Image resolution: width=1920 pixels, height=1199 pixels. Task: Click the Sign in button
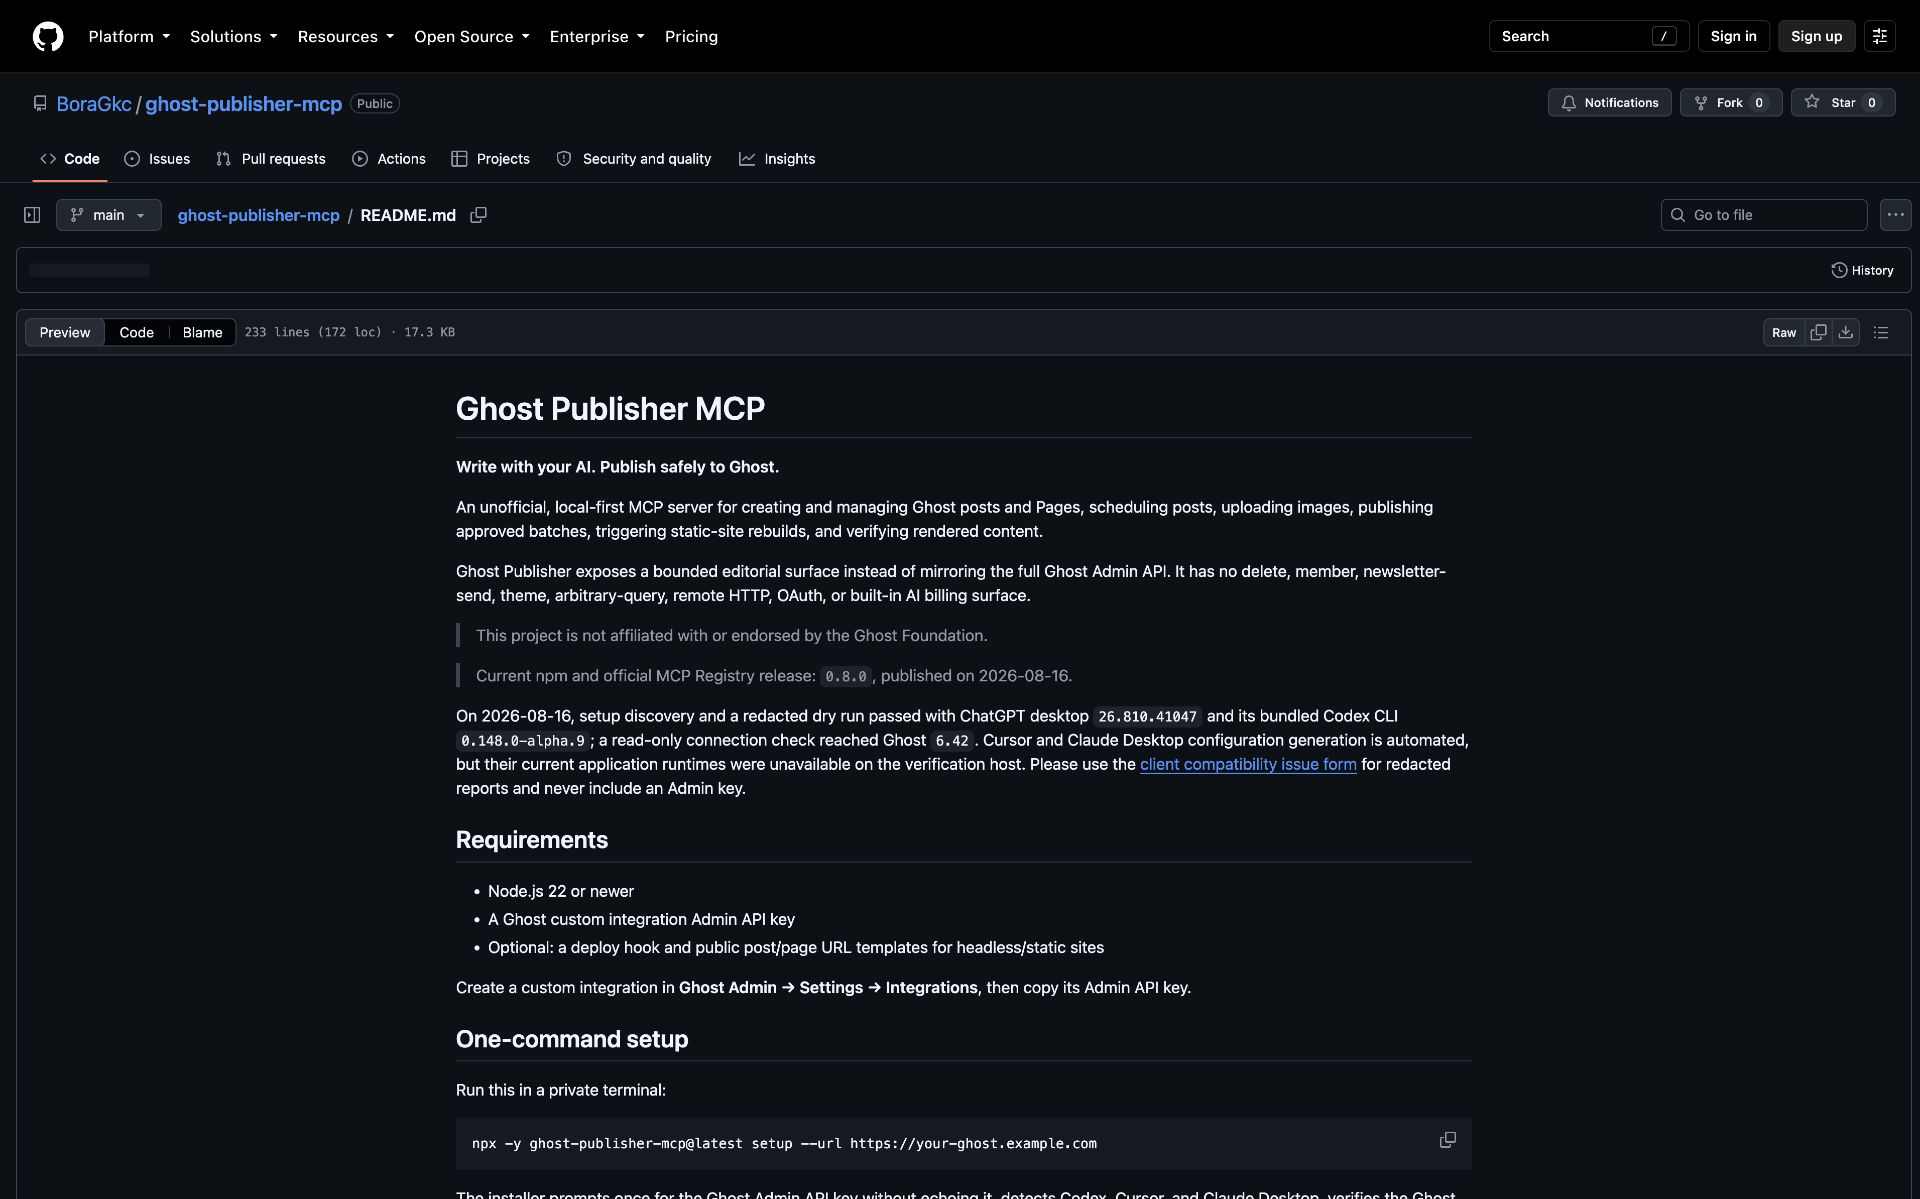[x=1733, y=36]
